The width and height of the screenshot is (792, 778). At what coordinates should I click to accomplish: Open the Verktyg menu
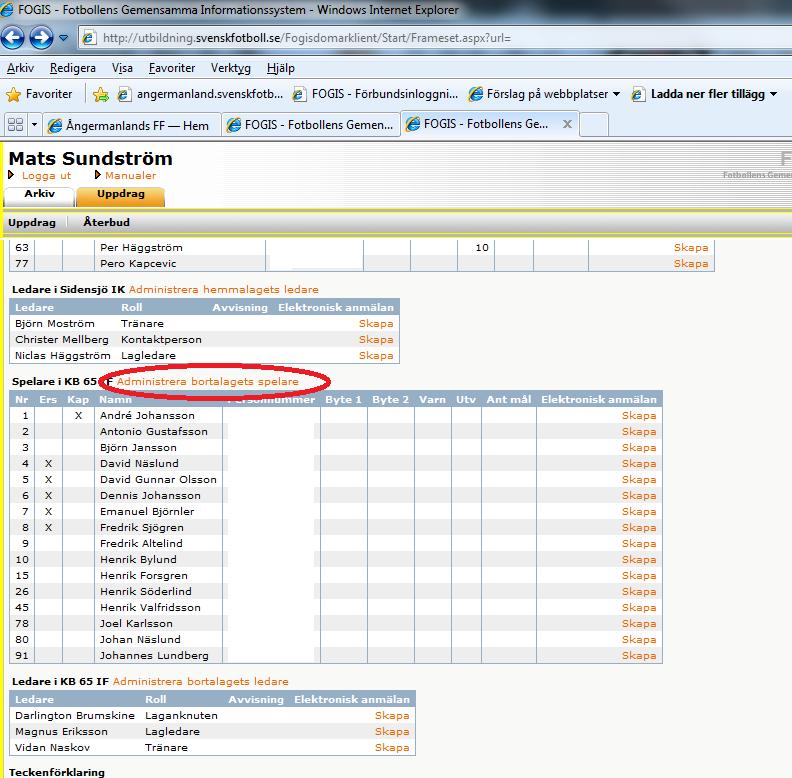click(231, 68)
